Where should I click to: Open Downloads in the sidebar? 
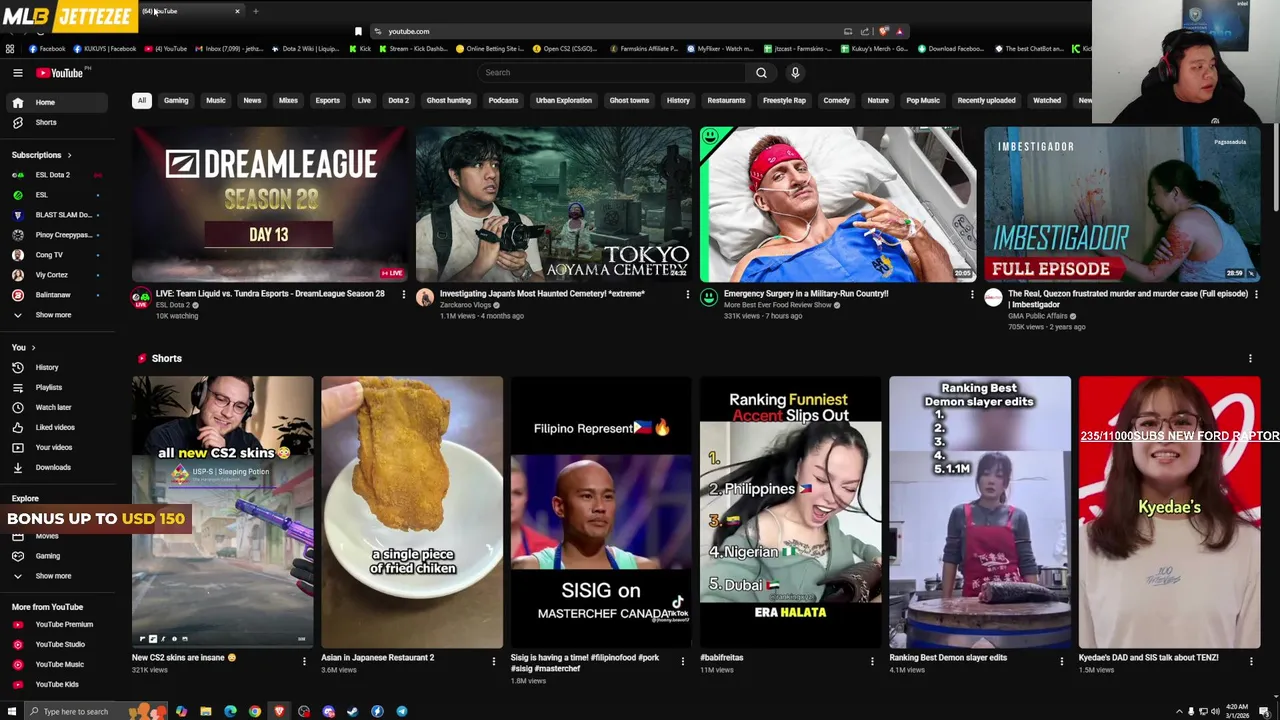[x=56, y=467]
